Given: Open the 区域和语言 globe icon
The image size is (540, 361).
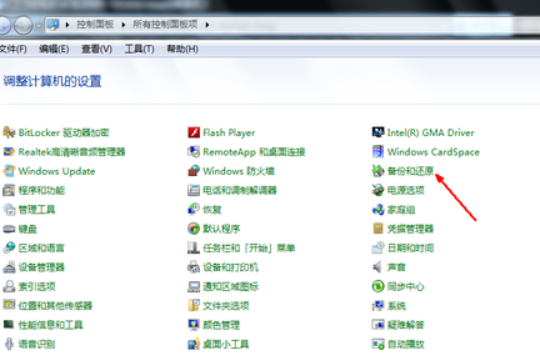Looking at the screenshot, I should point(9,248).
